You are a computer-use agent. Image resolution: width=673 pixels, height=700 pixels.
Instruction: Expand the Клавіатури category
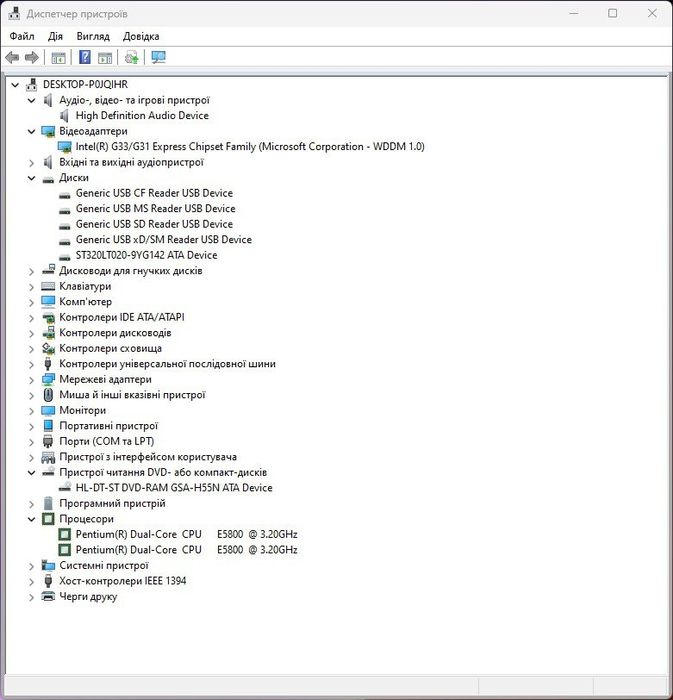31,287
